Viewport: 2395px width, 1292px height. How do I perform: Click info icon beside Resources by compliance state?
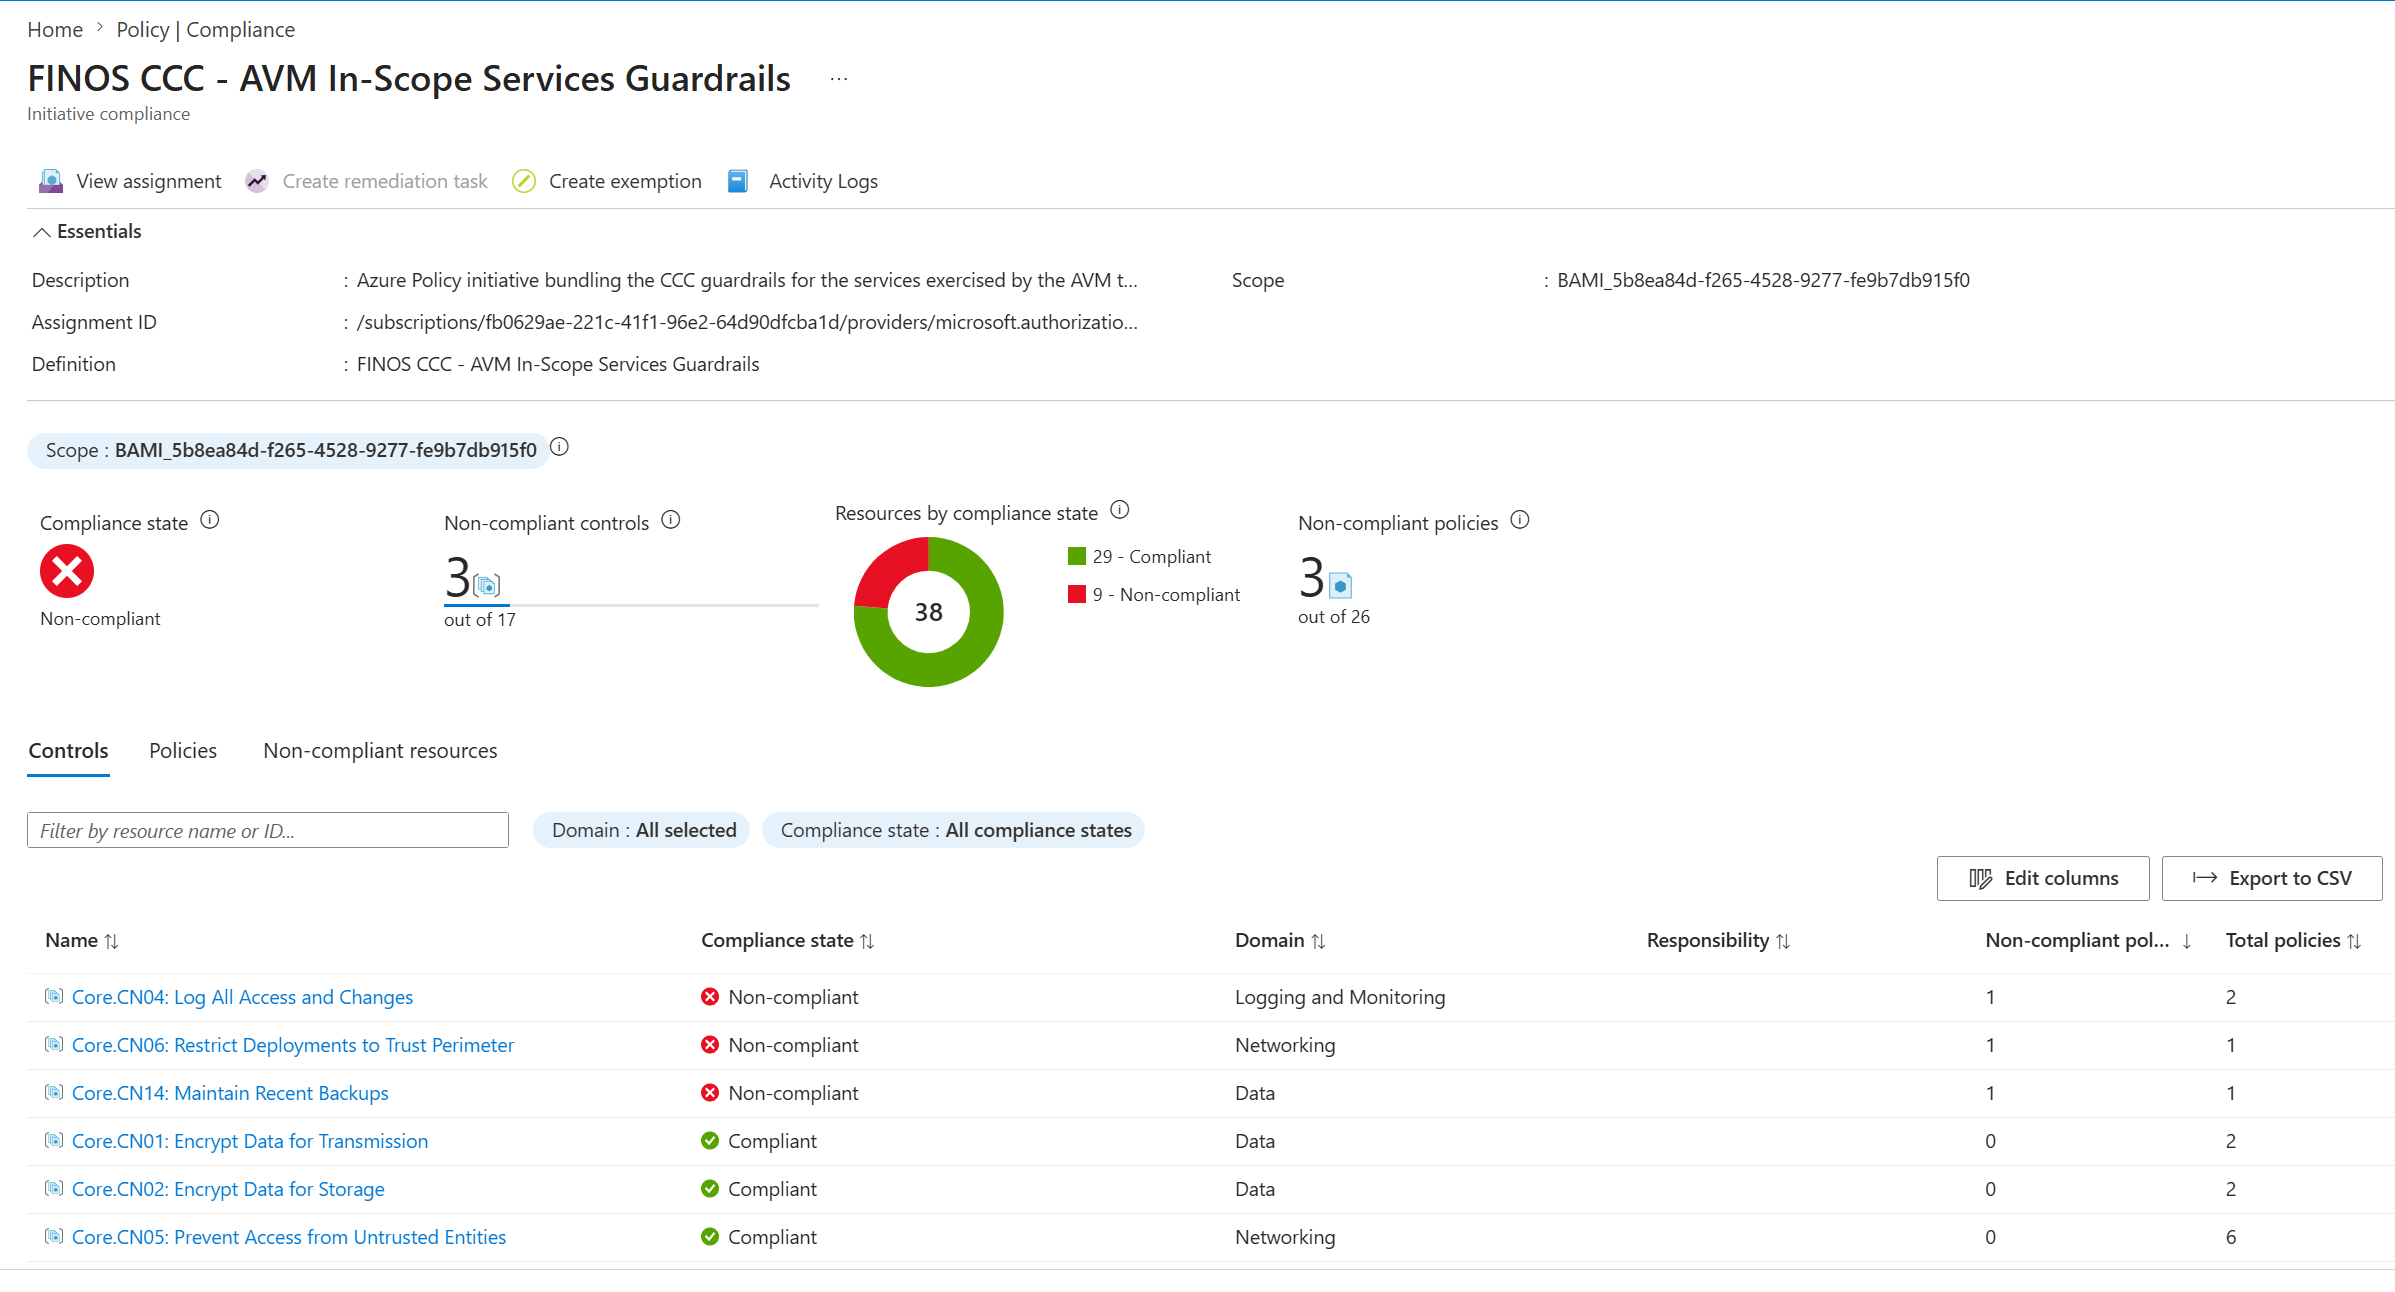(x=1120, y=510)
